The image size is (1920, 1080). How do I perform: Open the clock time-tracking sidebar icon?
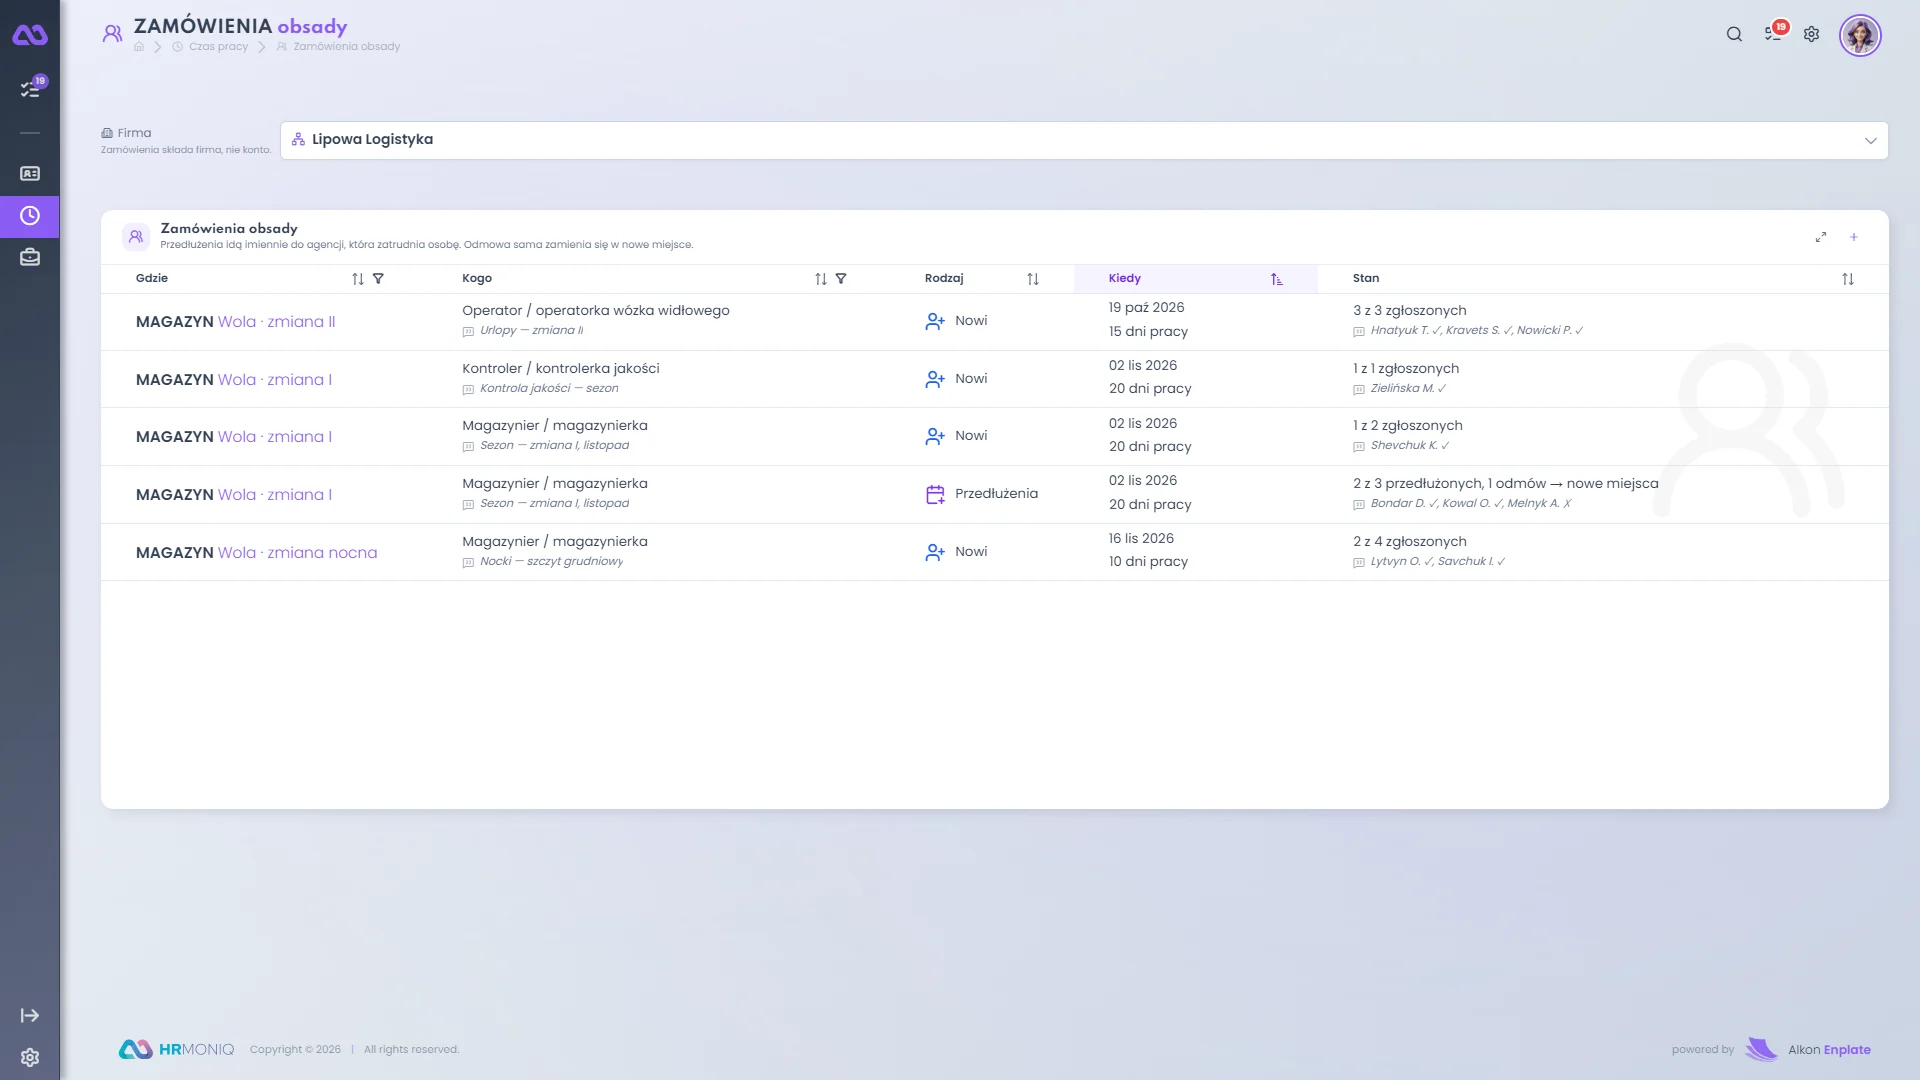point(30,216)
